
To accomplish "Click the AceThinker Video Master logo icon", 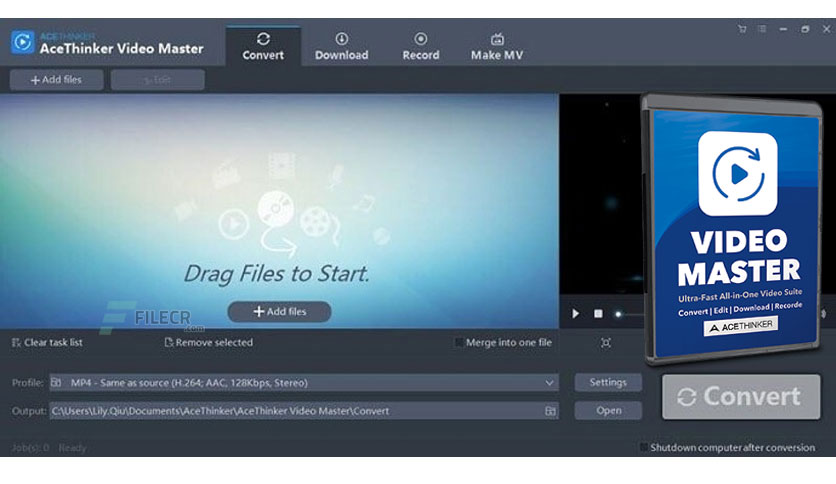I will [x=22, y=42].
